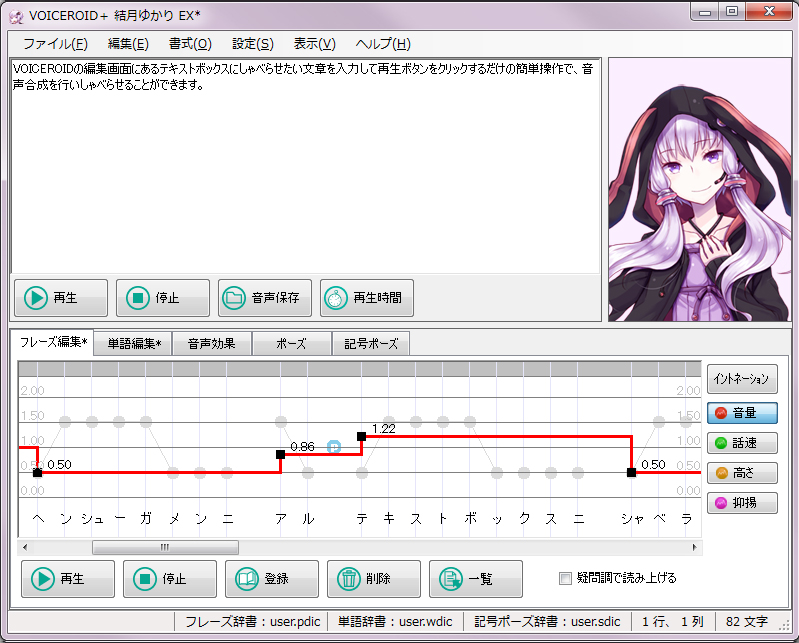Click the scrollbar left arrow
Viewport: 799px width, 643px height.
click(24, 548)
